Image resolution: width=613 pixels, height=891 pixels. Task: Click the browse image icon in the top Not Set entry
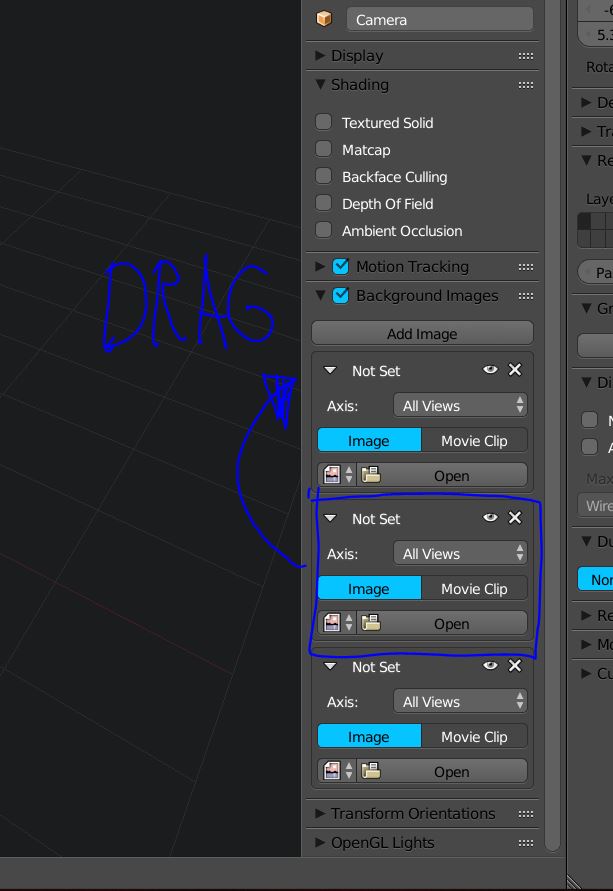pos(337,474)
